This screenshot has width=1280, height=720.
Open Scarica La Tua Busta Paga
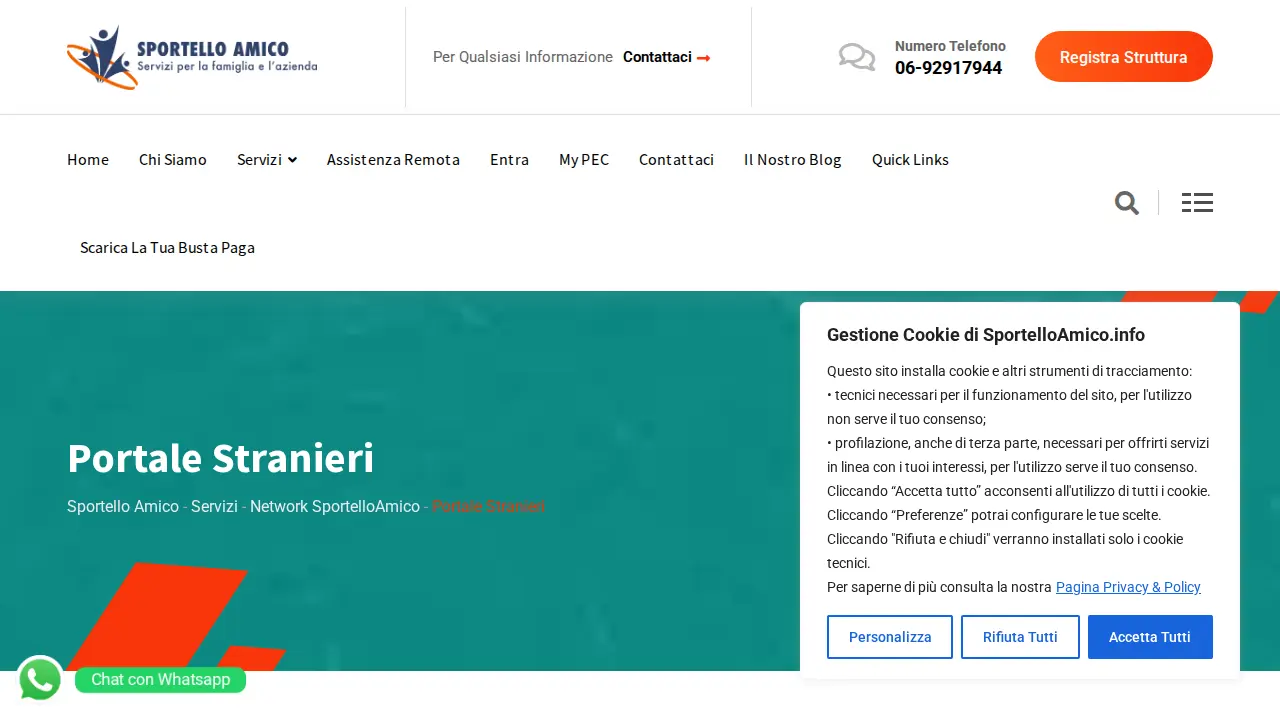(167, 248)
